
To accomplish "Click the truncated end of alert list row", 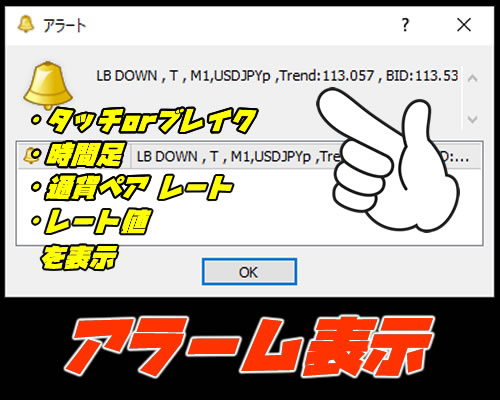I will coord(460,156).
